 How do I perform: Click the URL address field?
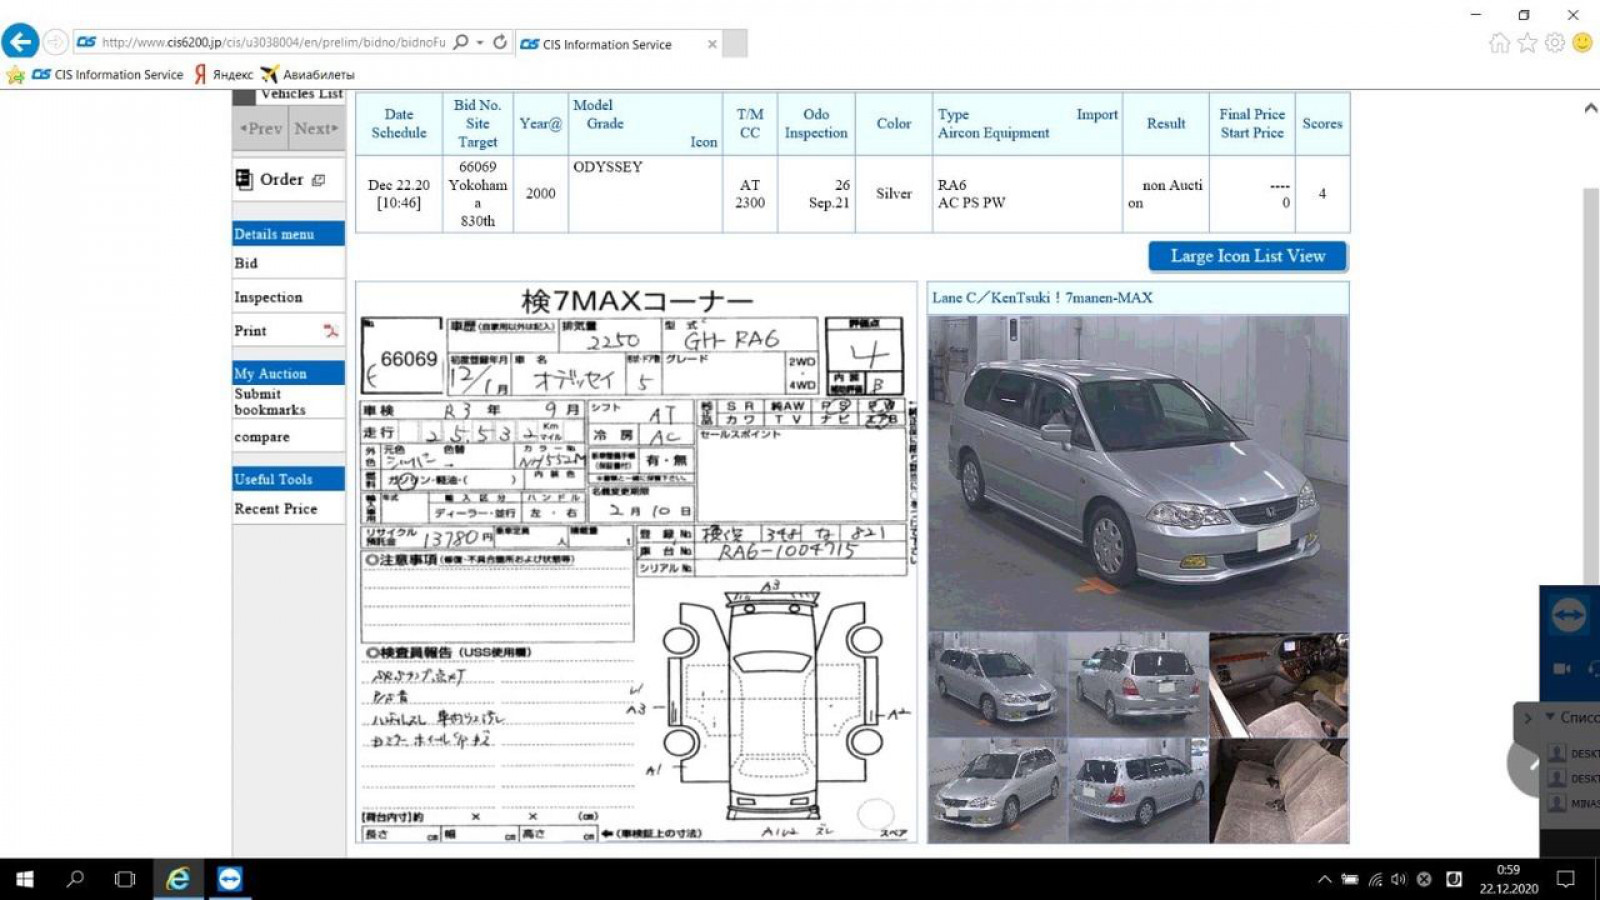(273, 42)
